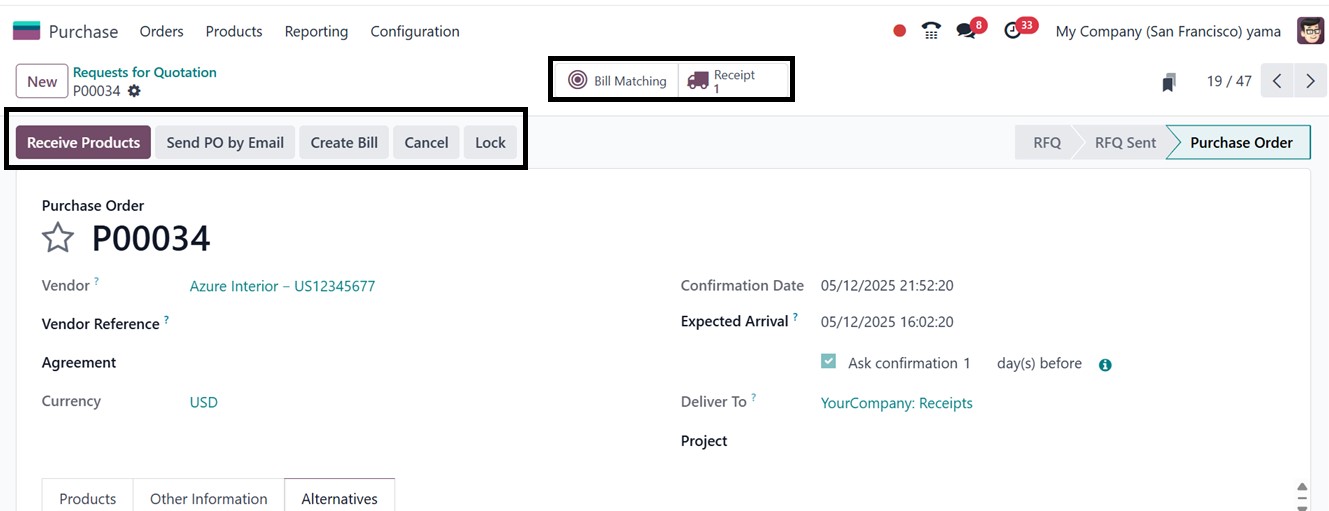Open the activities clock icon
This screenshot has height=511, width=1329.
click(1014, 31)
